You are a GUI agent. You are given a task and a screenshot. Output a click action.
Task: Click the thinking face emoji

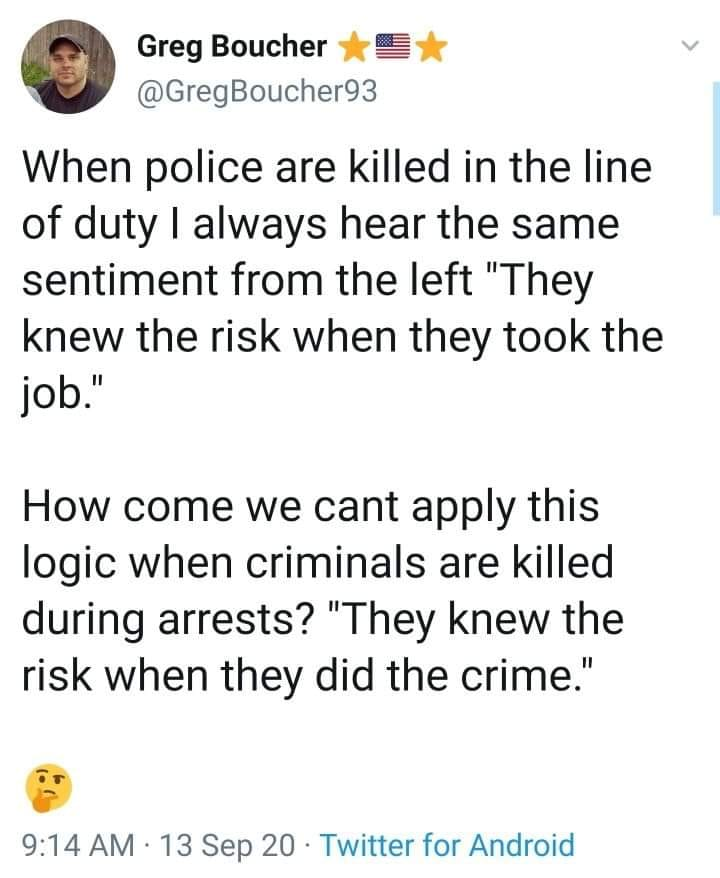point(49,787)
